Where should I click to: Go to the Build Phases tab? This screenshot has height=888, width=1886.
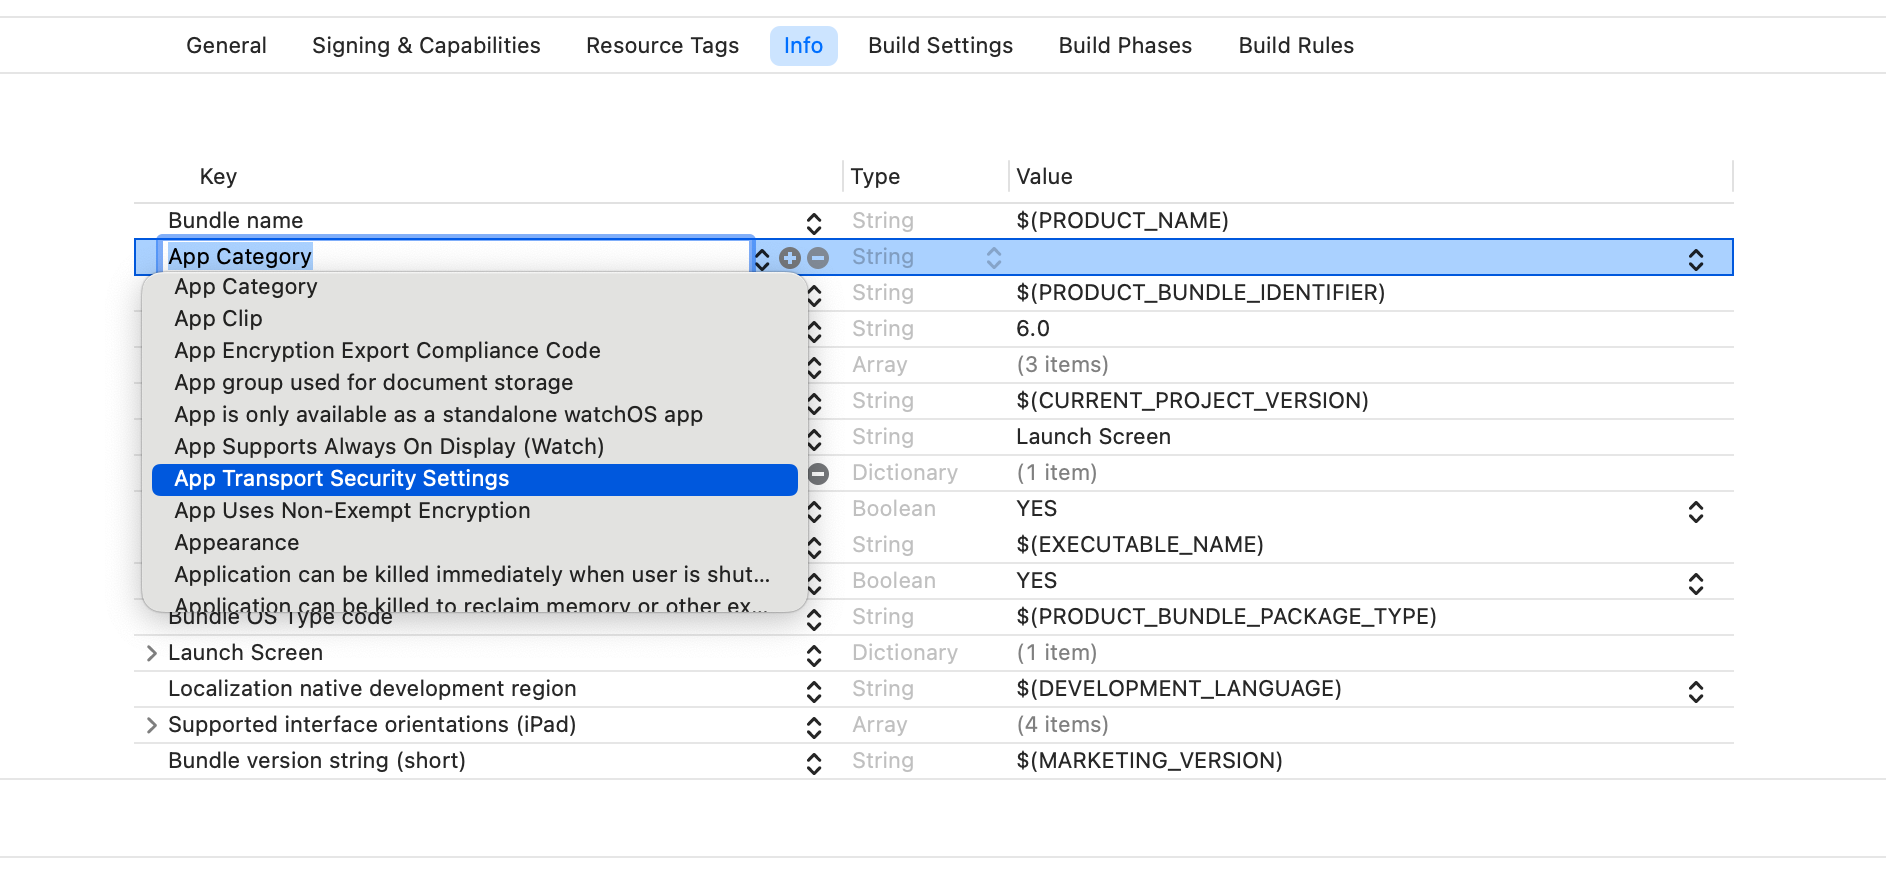(1124, 46)
